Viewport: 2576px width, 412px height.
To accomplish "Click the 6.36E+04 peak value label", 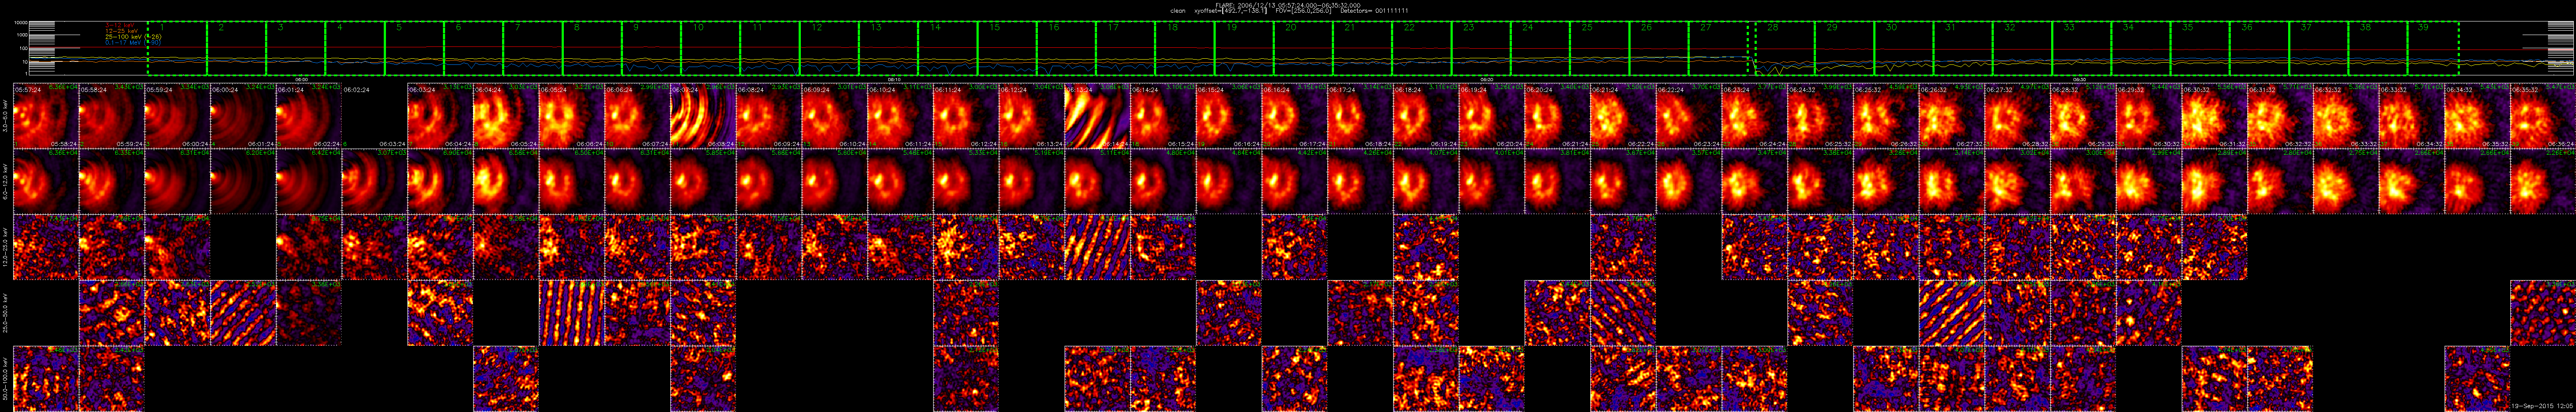I will pyautogui.click(x=64, y=88).
